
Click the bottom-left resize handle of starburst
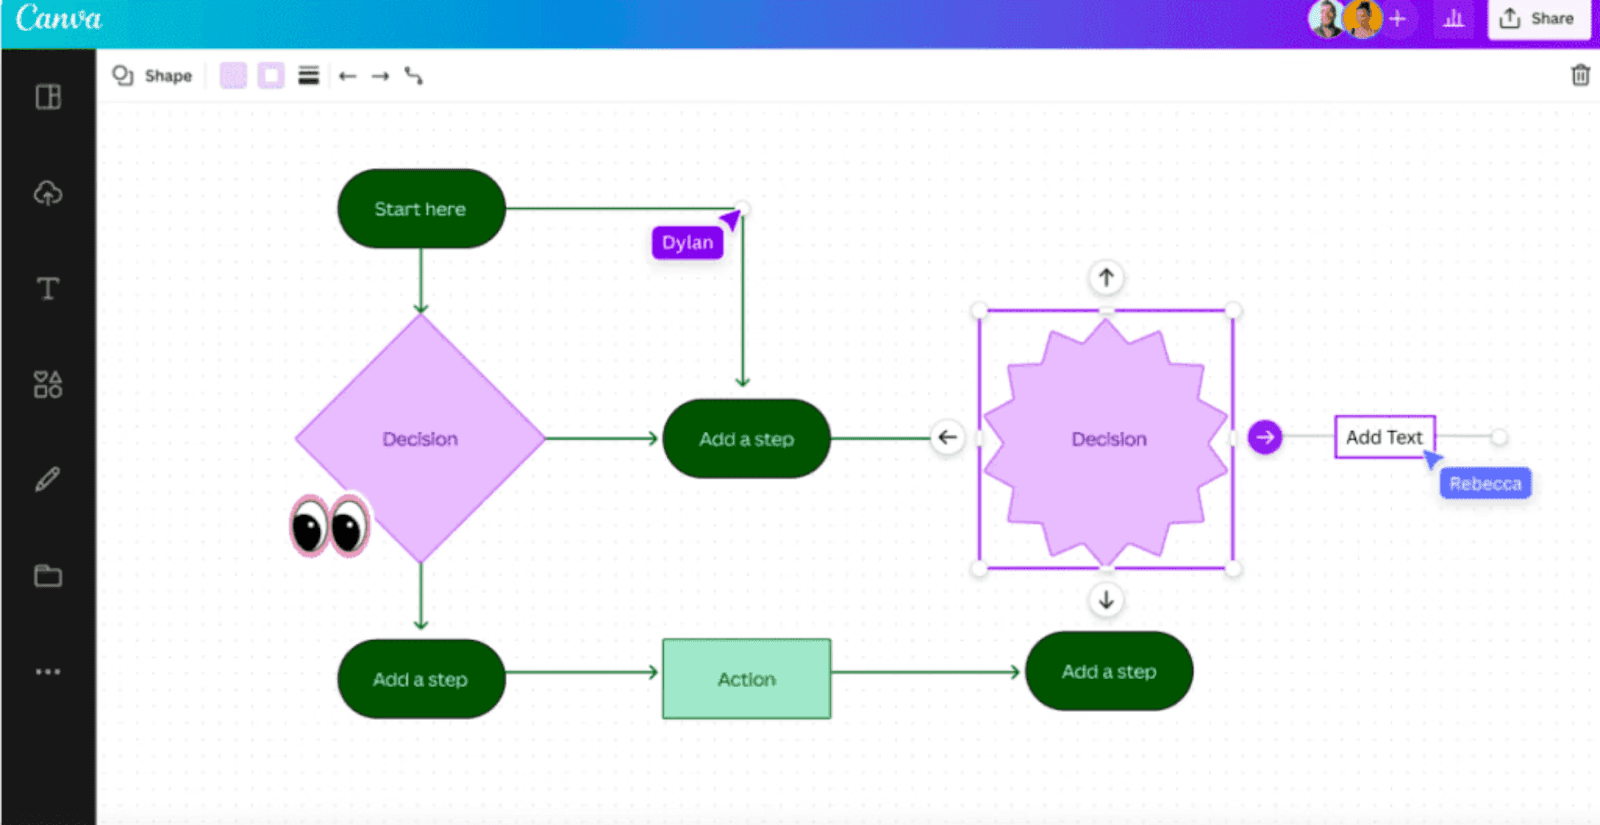(979, 568)
